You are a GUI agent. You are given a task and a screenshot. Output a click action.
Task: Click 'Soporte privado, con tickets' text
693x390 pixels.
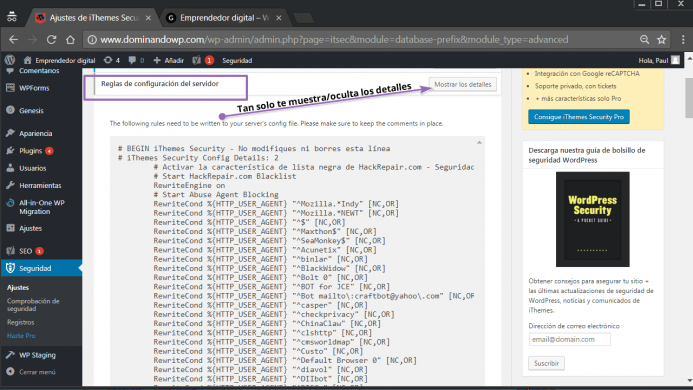pyautogui.click(x=575, y=86)
